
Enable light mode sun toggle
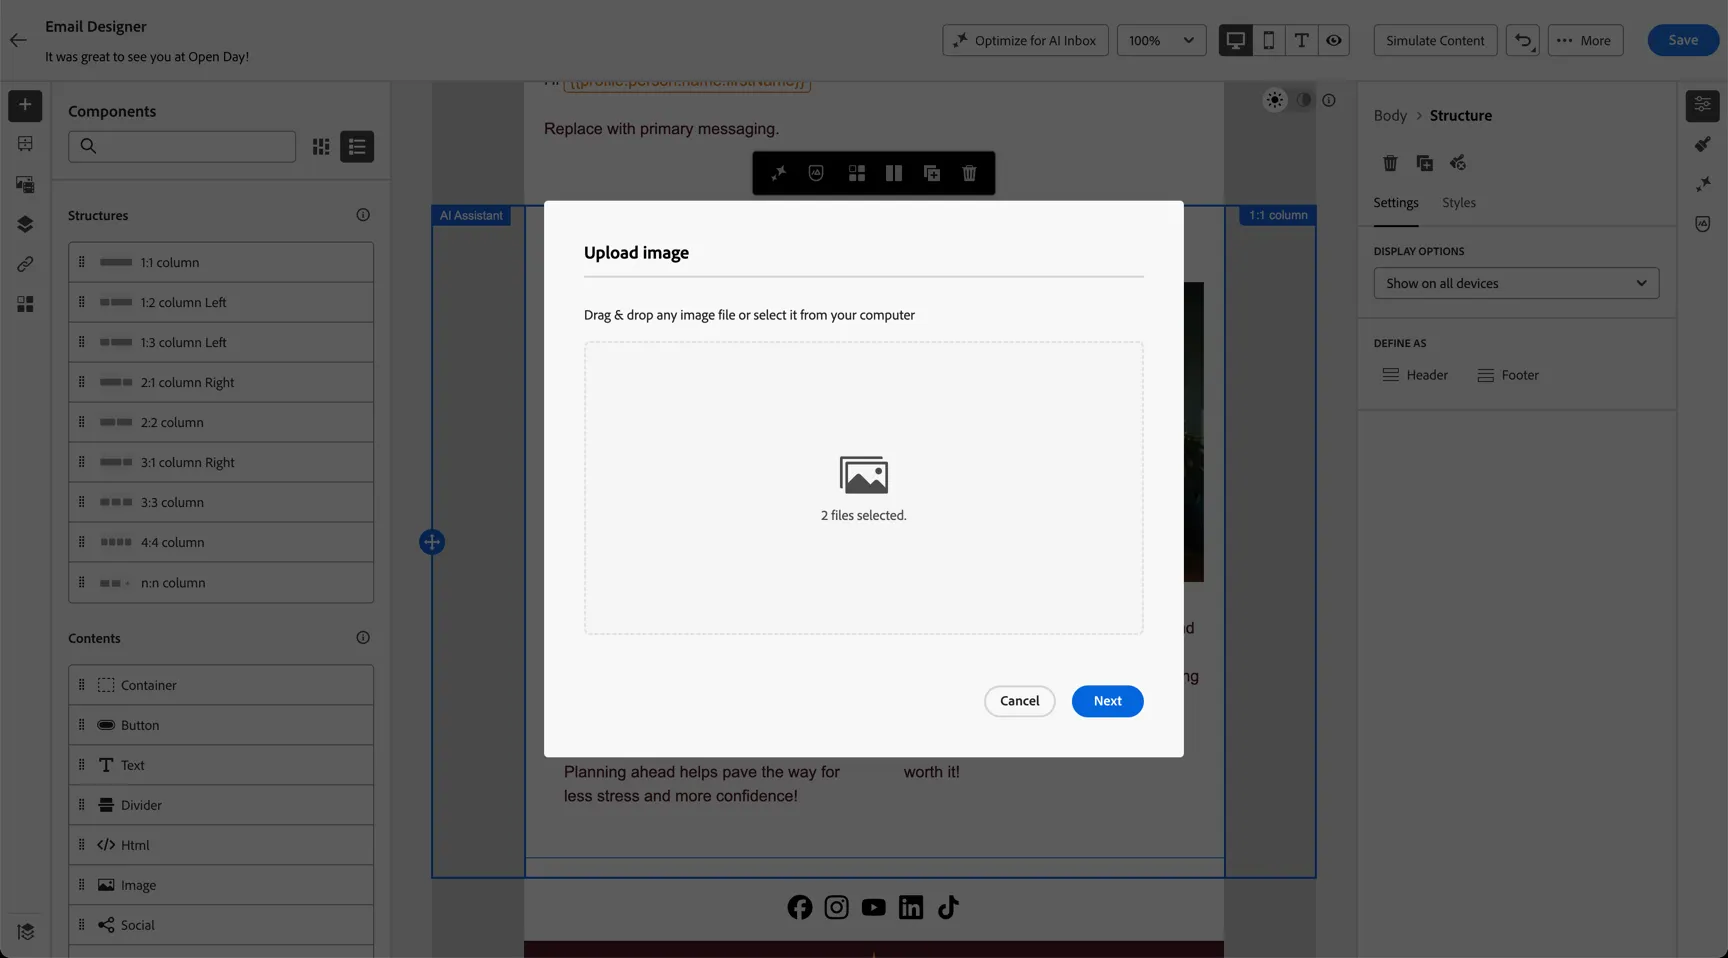pos(1275,100)
